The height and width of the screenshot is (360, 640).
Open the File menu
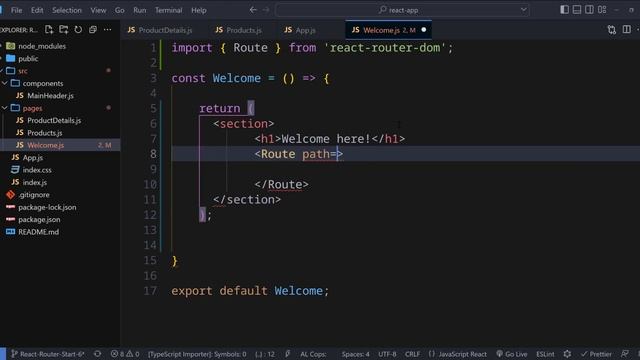16,10
